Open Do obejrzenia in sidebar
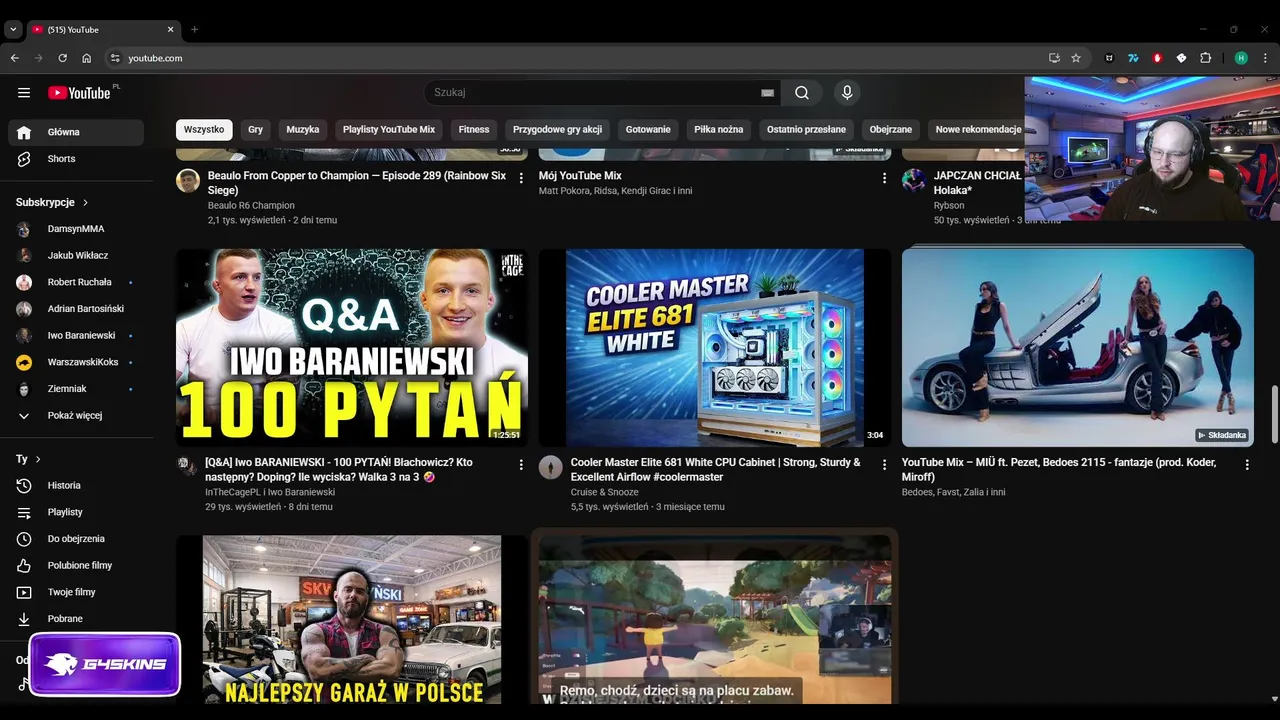Viewport: 1280px width, 720px height. 76,538
